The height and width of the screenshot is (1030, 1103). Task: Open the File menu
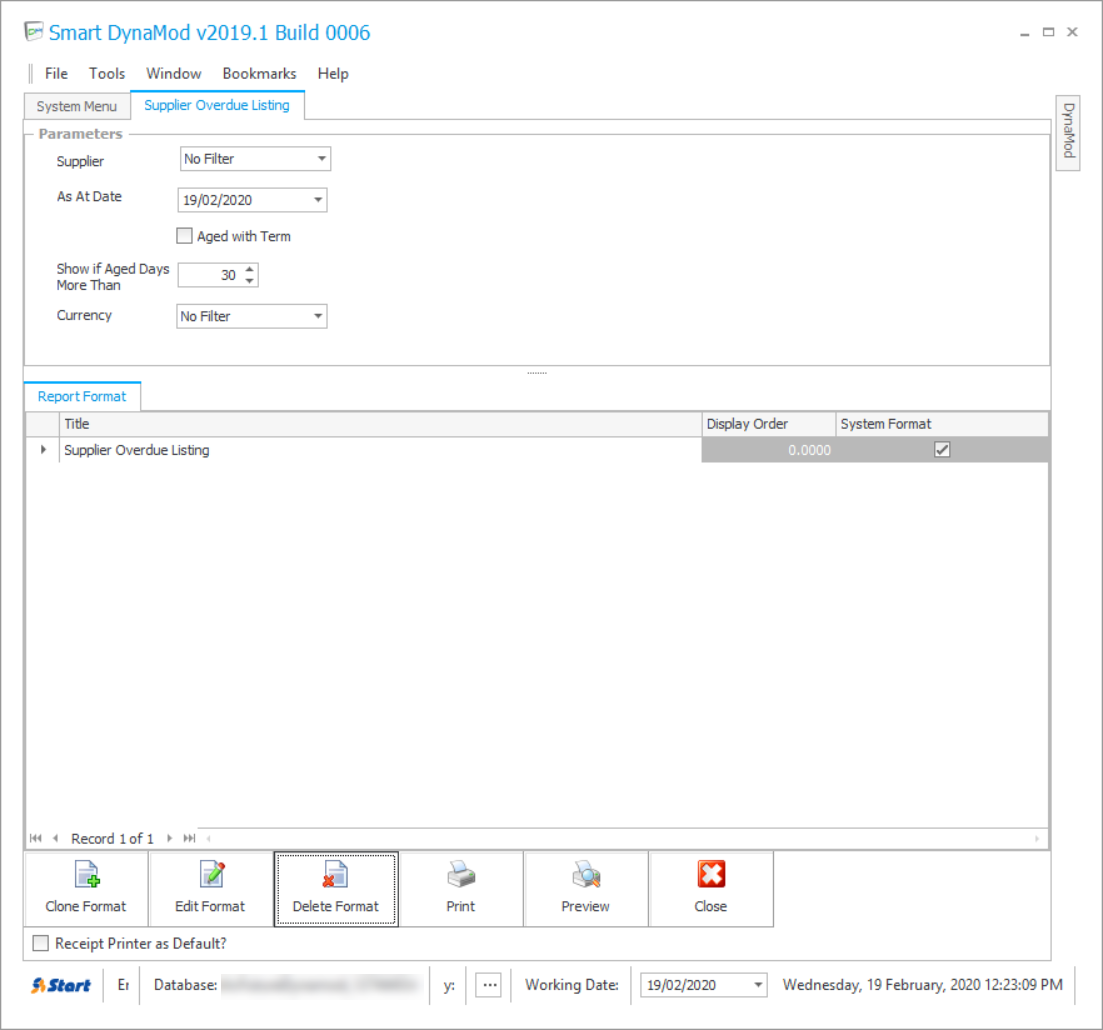click(56, 73)
